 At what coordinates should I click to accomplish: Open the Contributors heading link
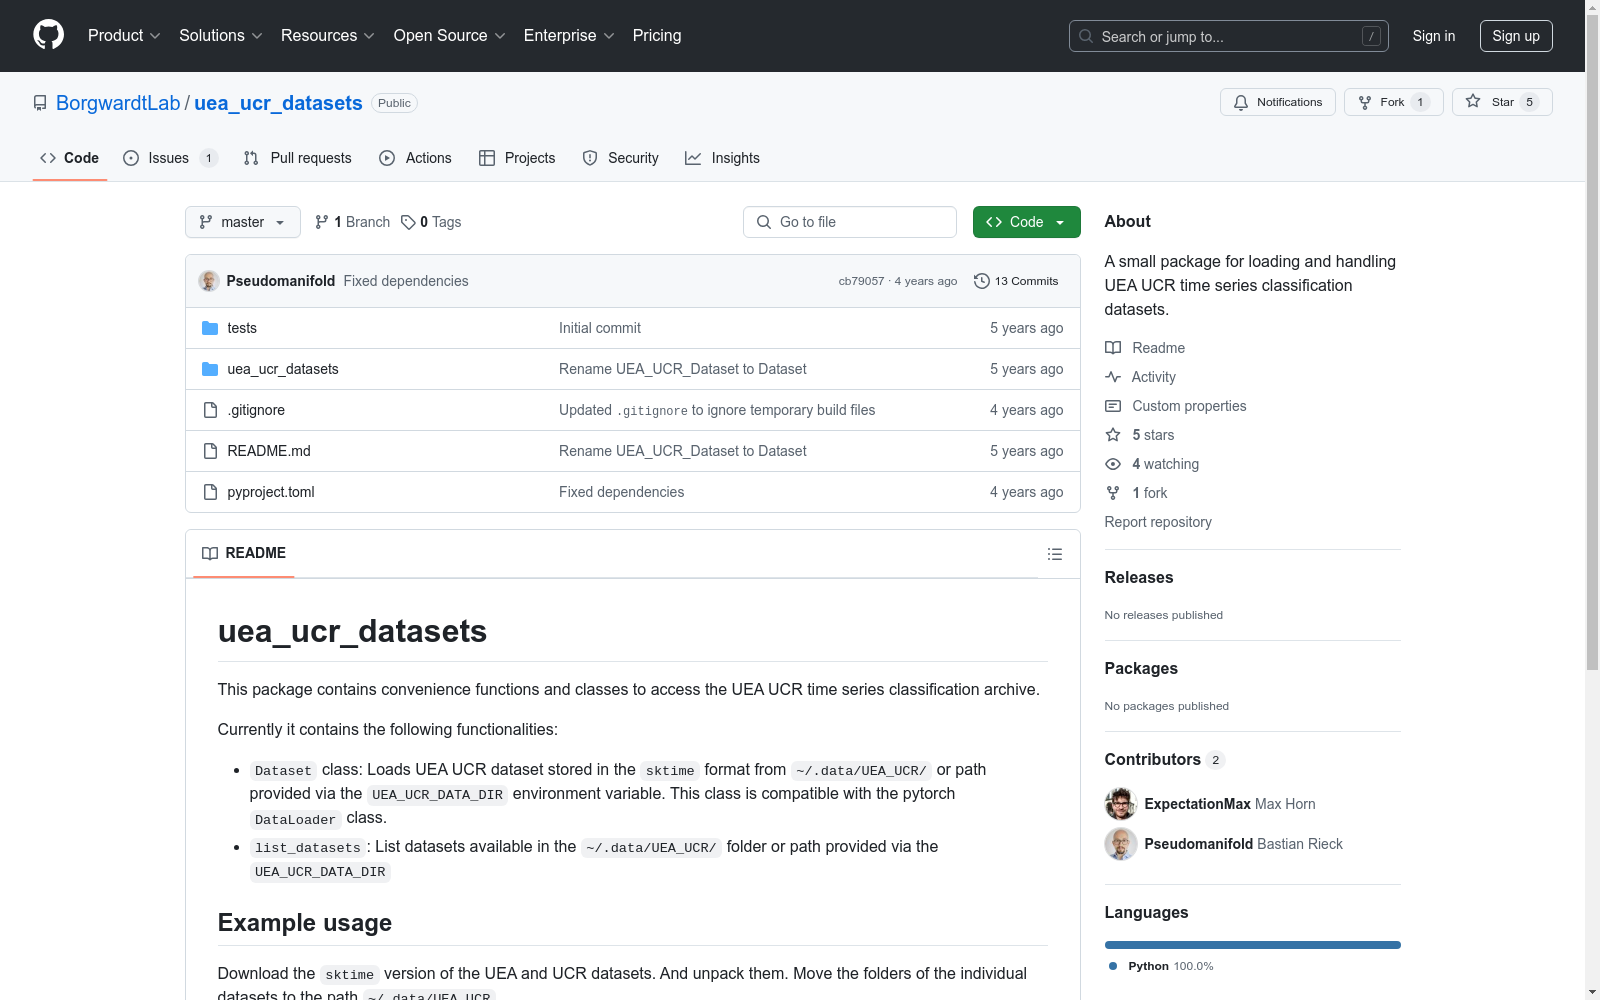[x=1165, y=759]
